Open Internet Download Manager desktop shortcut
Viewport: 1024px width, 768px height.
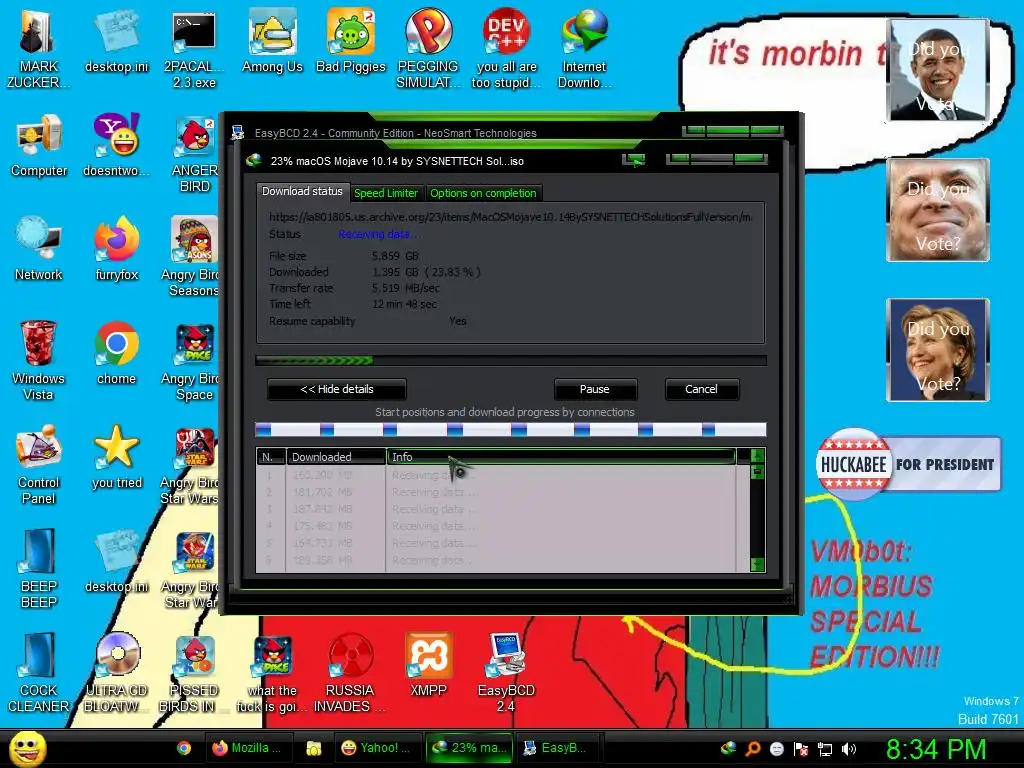click(x=584, y=49)
